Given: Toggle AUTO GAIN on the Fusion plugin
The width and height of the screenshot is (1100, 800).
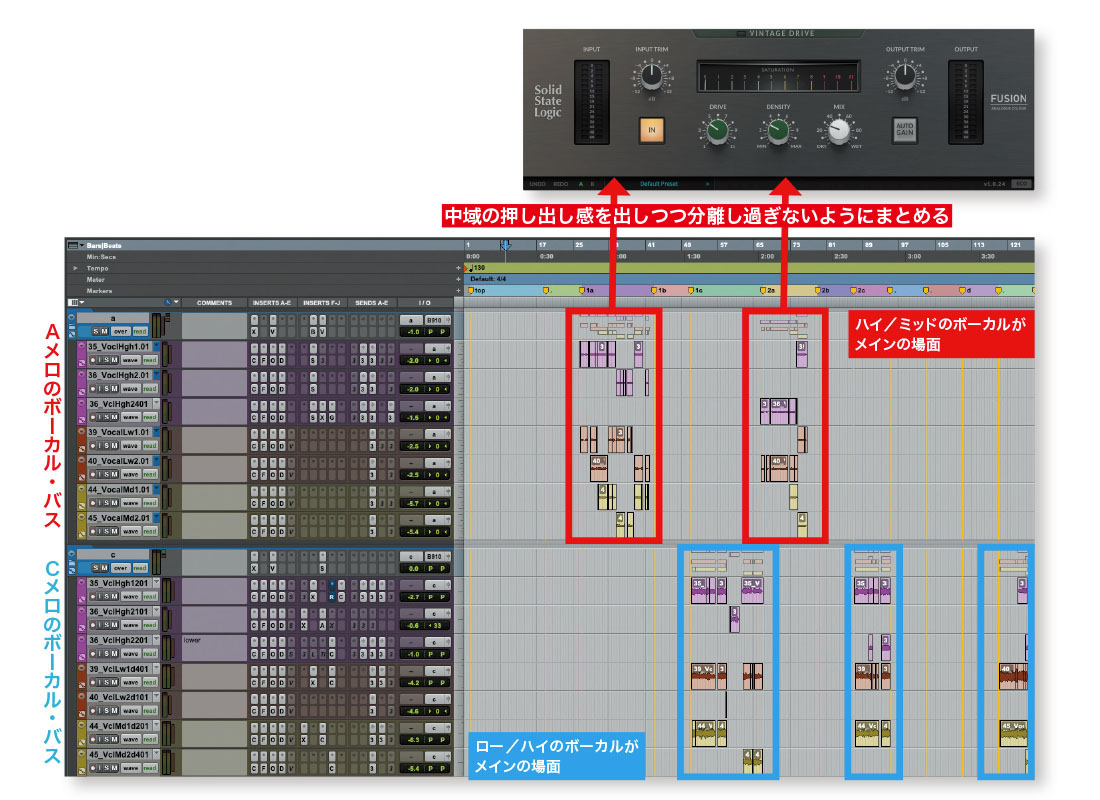Looking at the screenshot, I should pos(904,130).
